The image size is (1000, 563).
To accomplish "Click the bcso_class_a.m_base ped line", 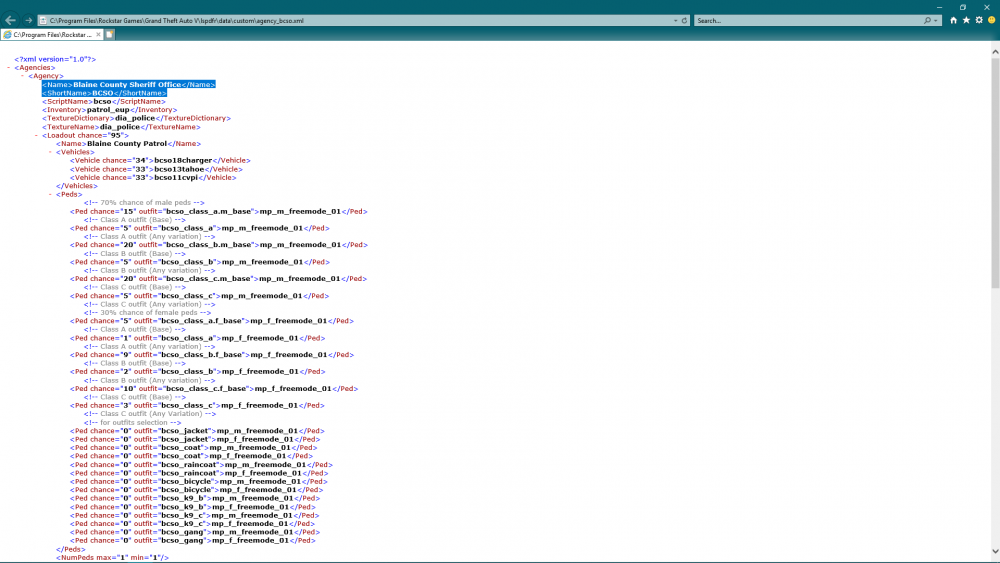I will pyautogui.click(x=219, y=211).
